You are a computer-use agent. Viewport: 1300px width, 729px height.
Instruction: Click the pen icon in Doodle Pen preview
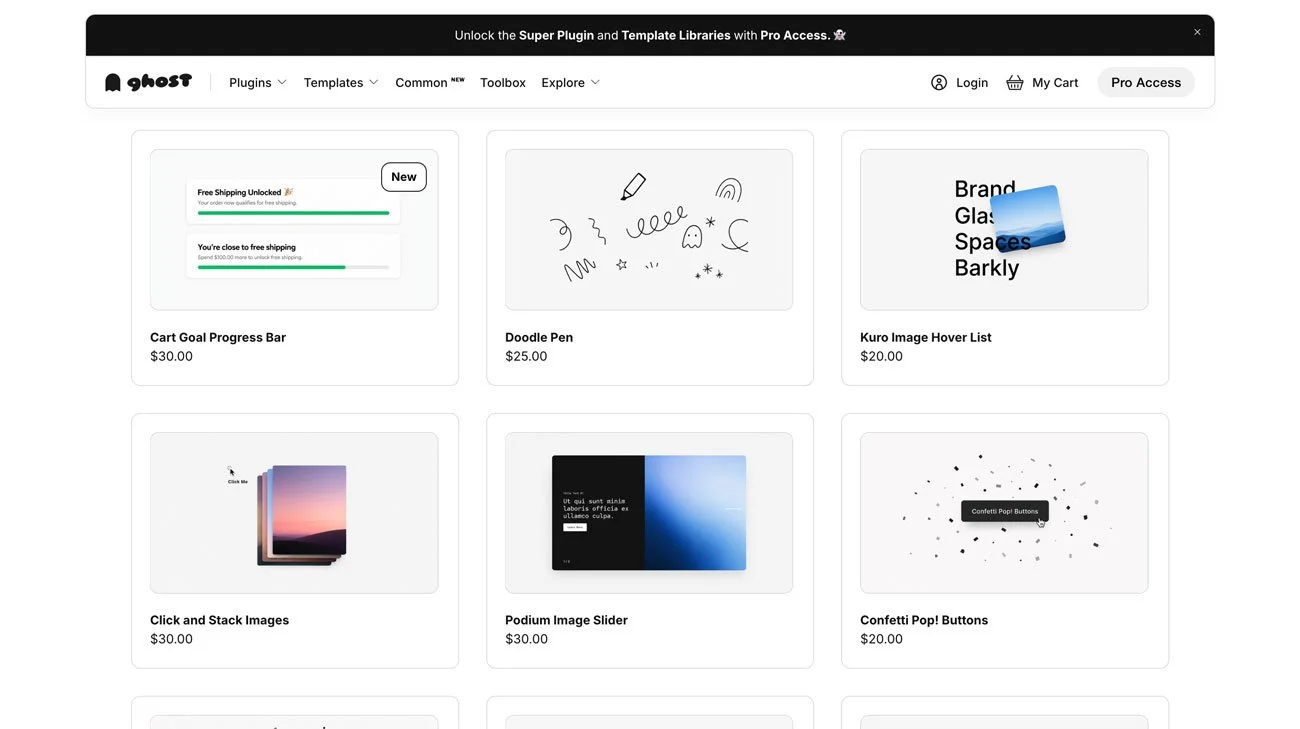(x=633, y=187)
